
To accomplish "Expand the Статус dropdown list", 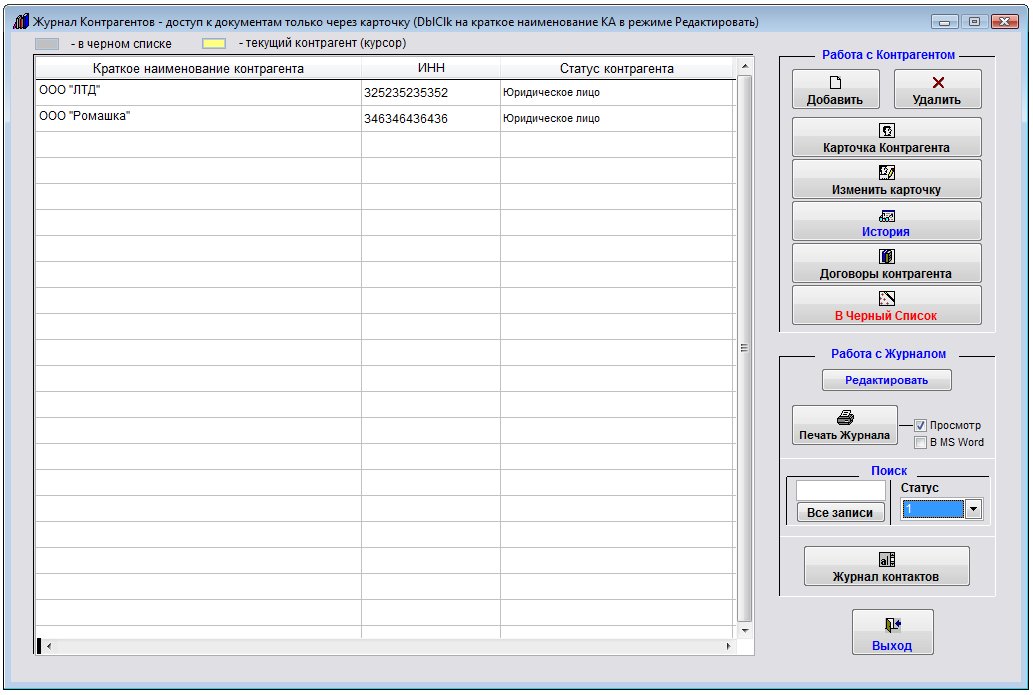I will click(x=973, y=510).
